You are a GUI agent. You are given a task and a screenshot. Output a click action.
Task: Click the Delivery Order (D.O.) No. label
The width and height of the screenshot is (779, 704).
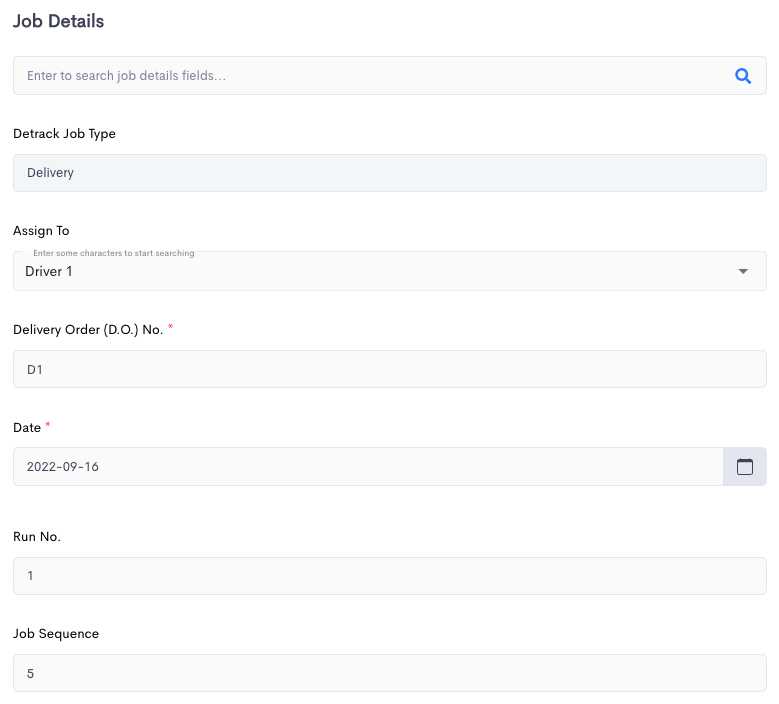[88, 330]
